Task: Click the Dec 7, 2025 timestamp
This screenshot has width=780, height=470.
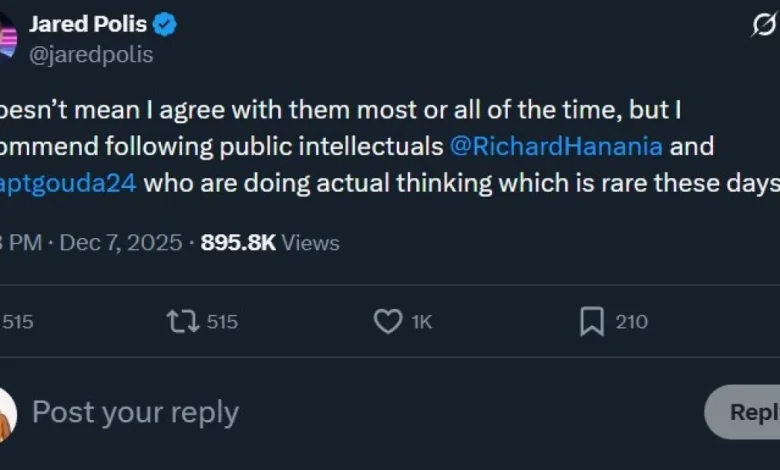Action: tap(121, 242)
